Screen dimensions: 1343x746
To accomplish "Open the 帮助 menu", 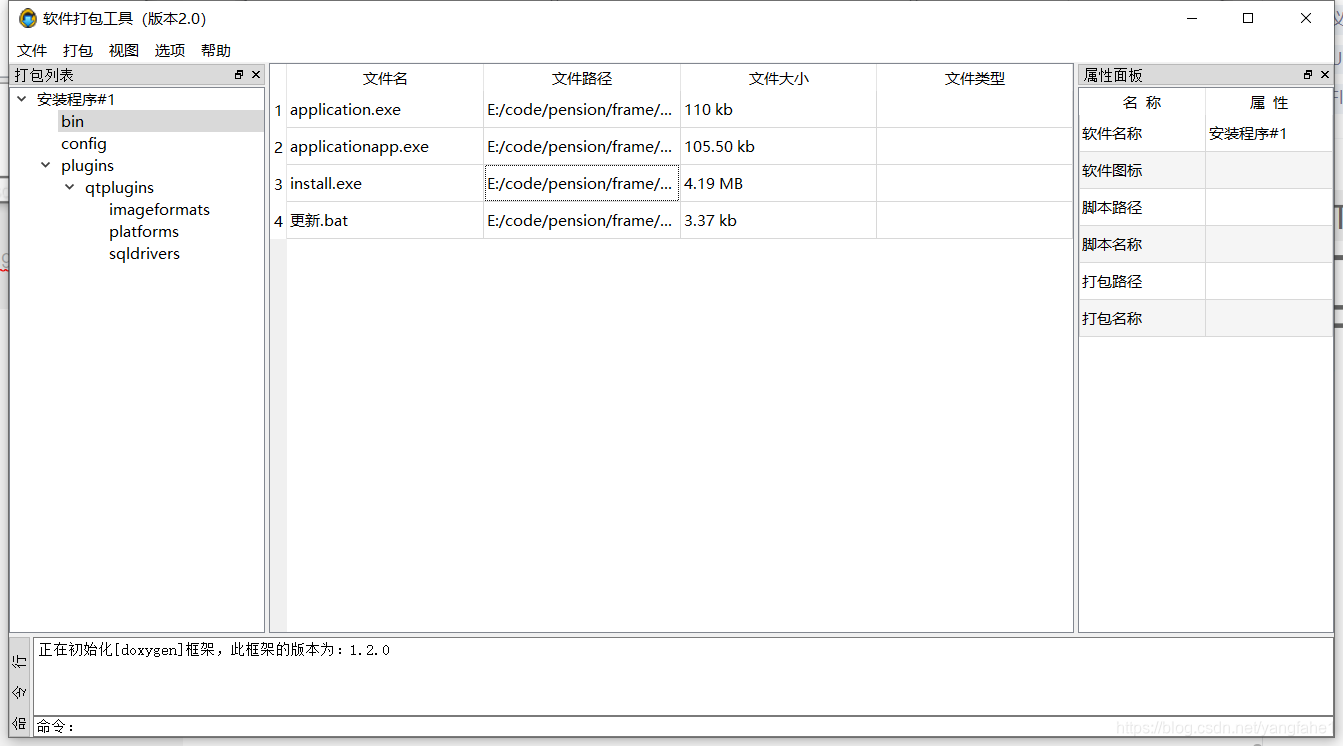I will click(x=216, y=51).
